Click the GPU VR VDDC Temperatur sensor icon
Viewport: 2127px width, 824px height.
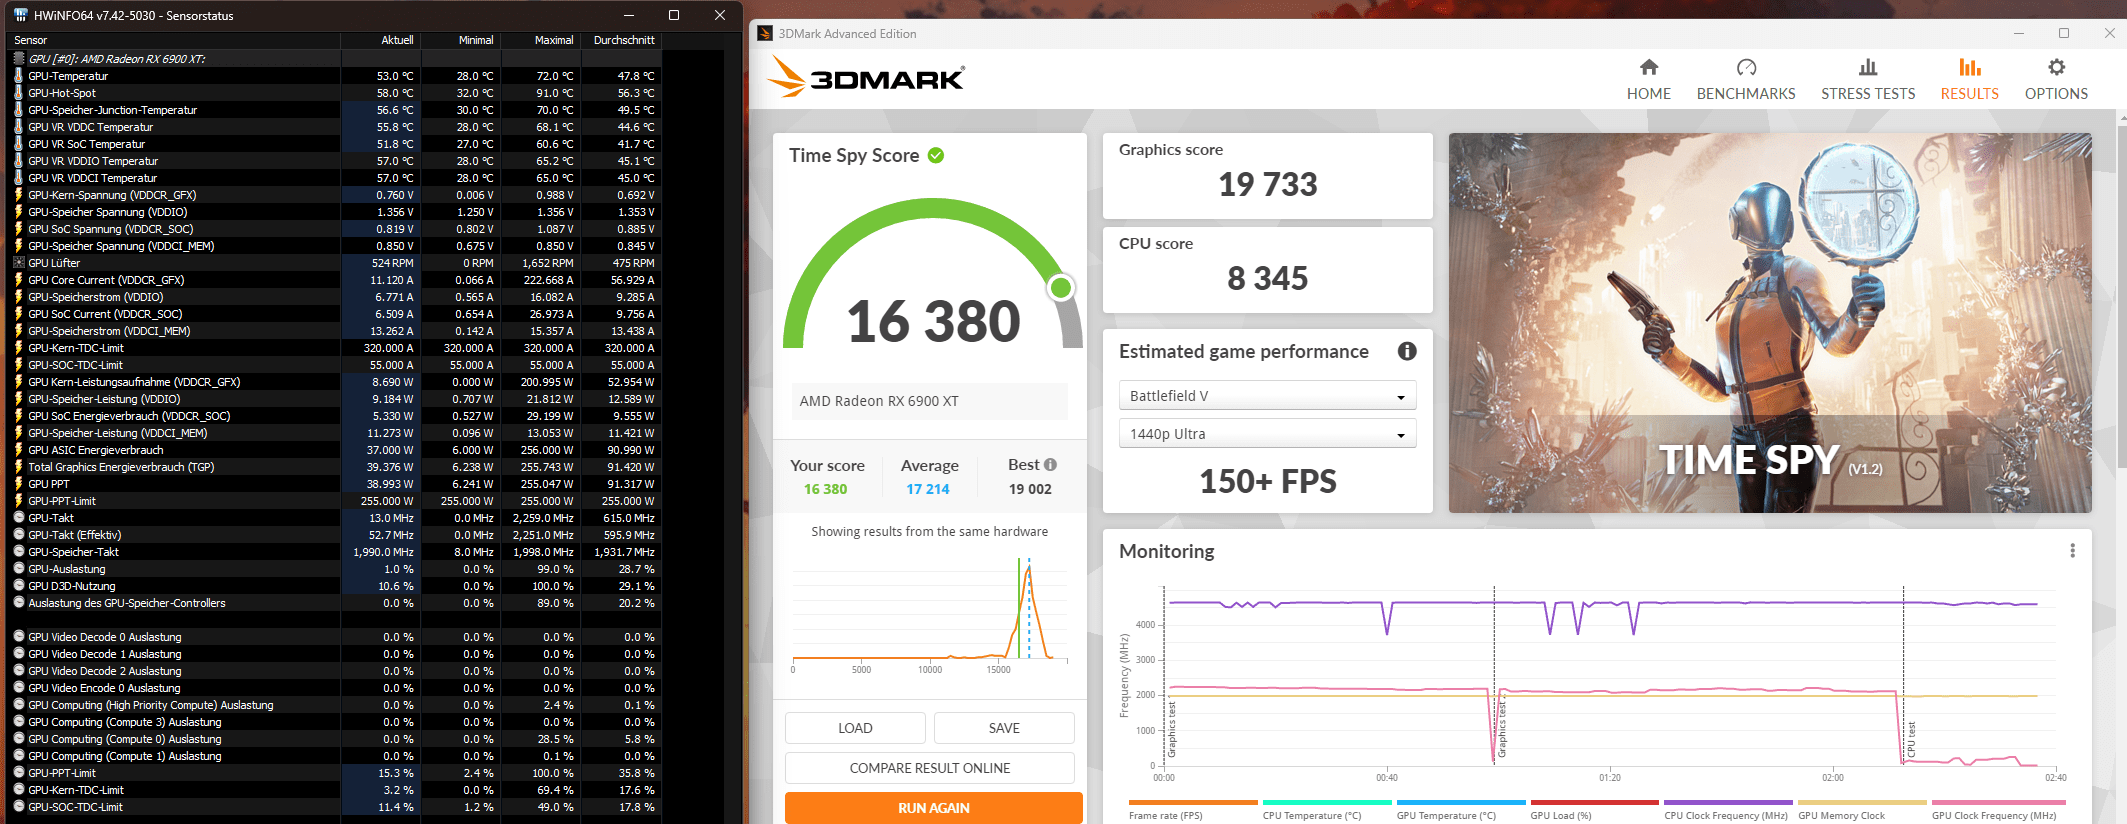18,127
